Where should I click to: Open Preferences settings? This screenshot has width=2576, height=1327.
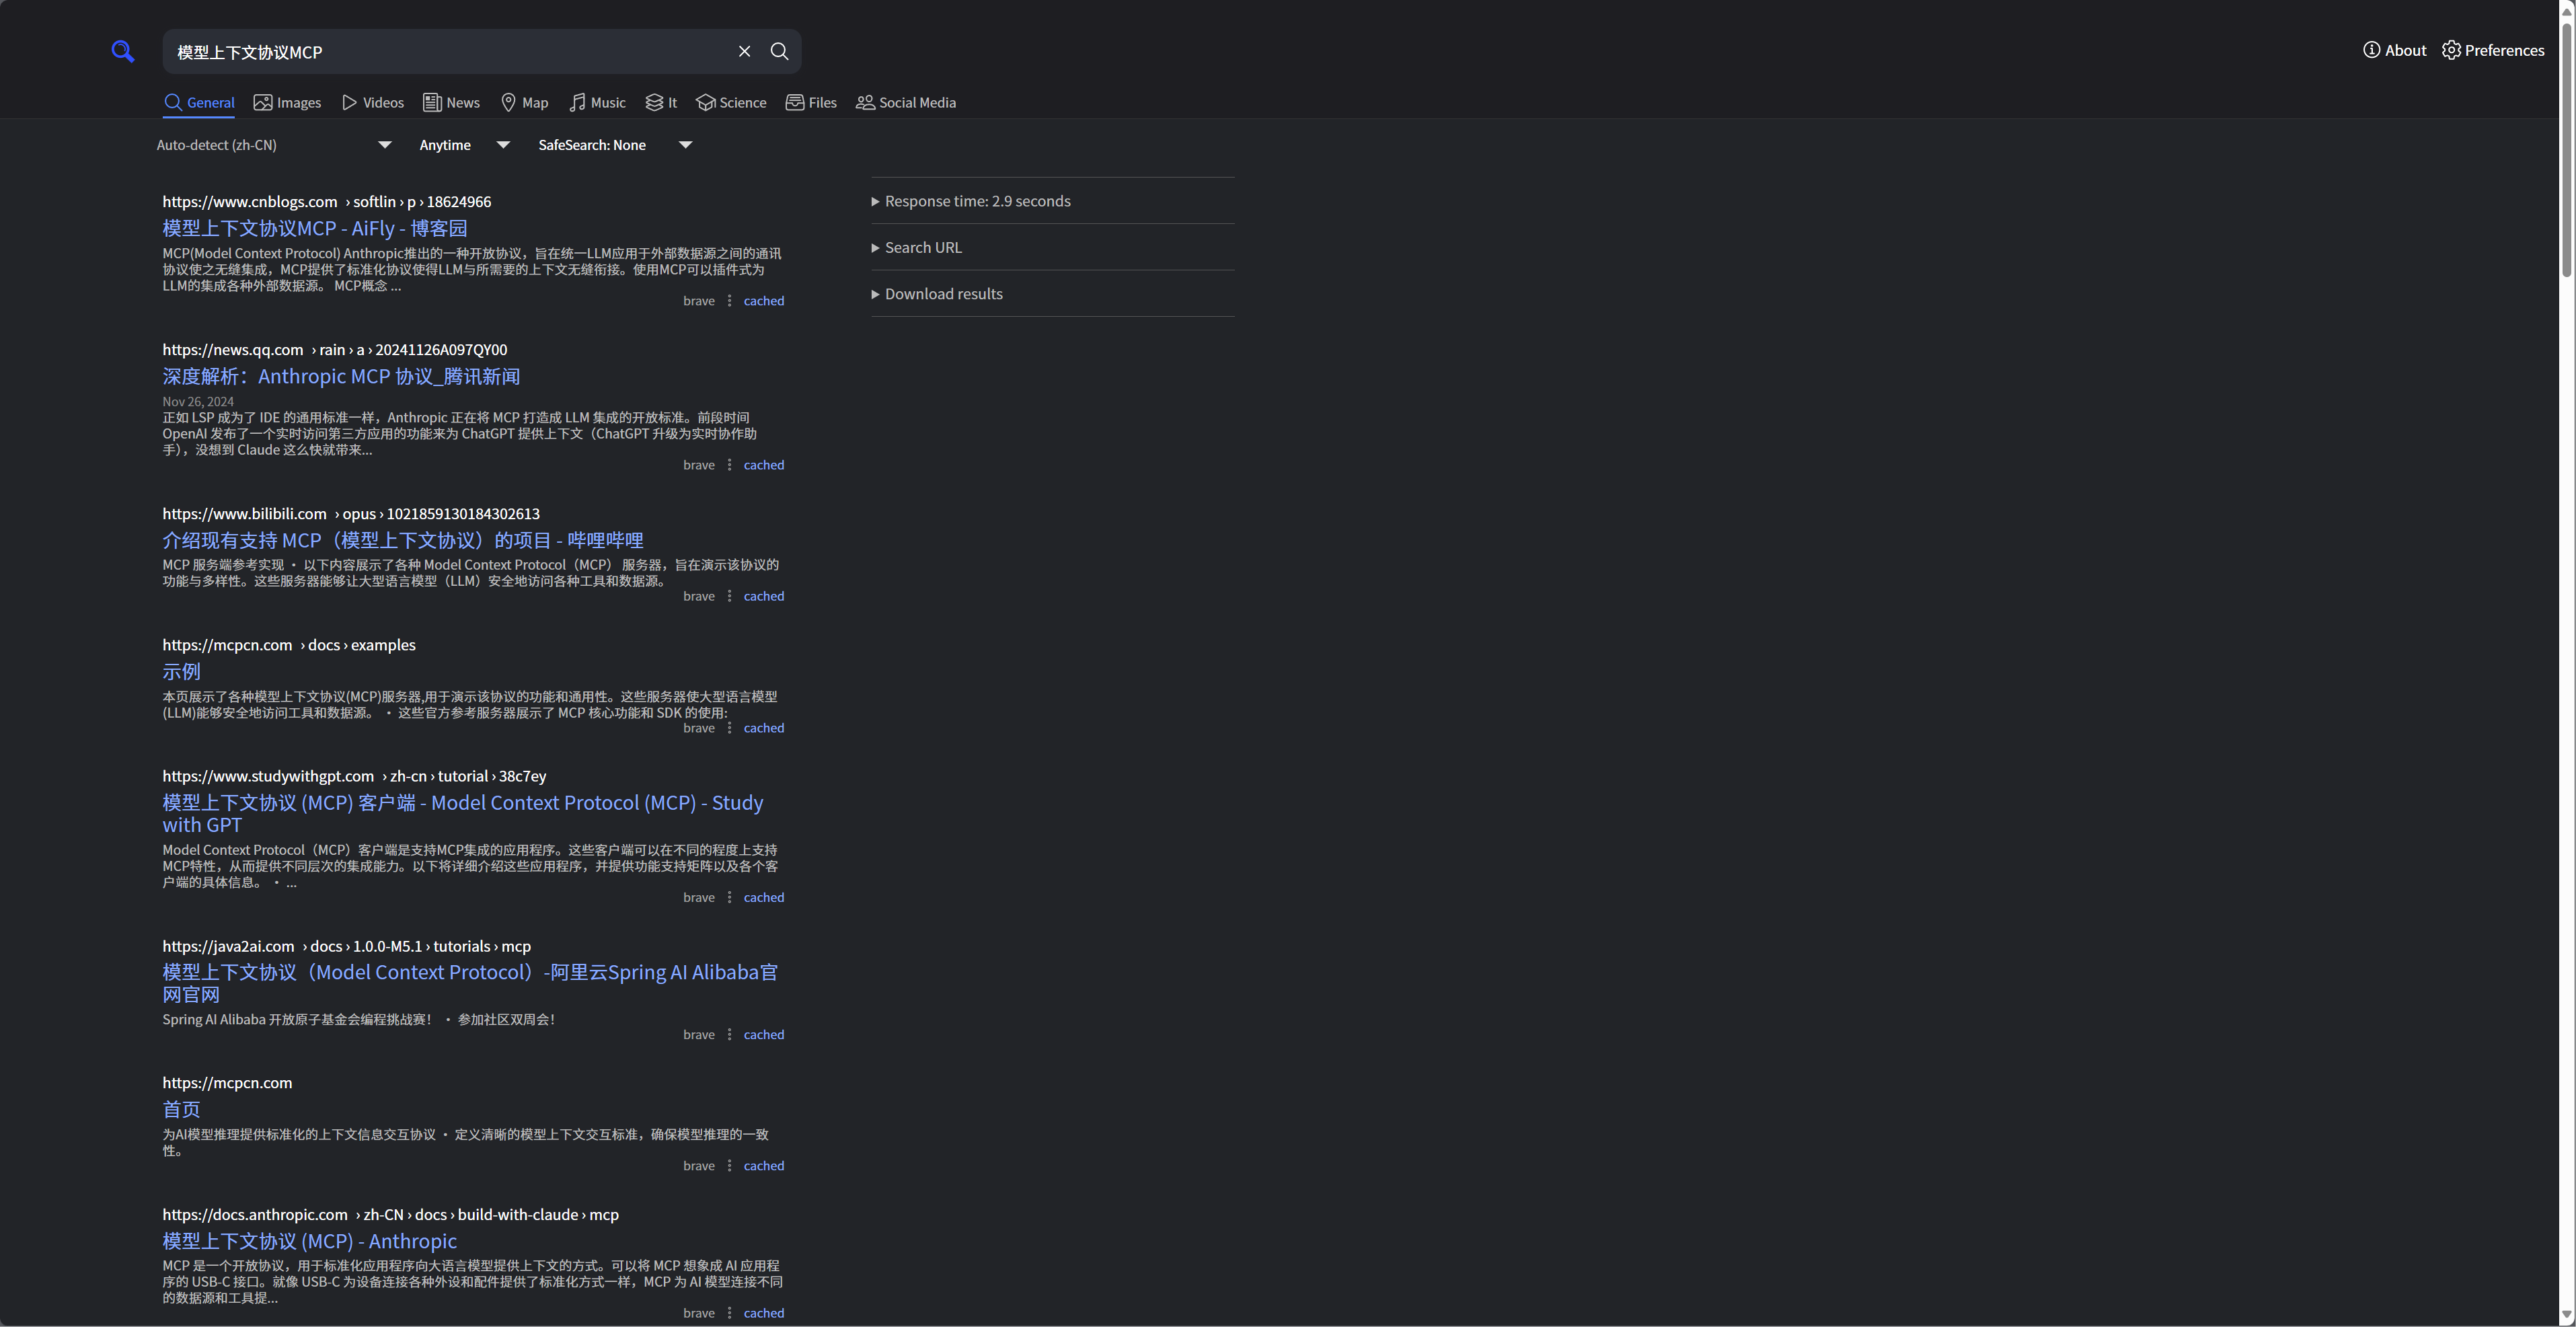click(x=2492, y=50)
